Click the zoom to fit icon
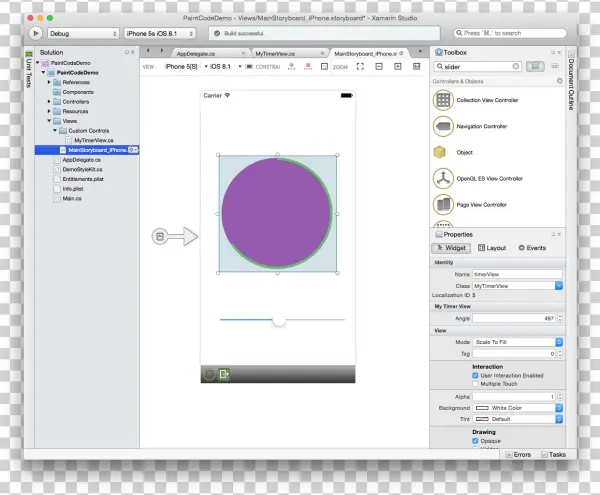This screenshot has height=495, width=600. coord(360,67)
